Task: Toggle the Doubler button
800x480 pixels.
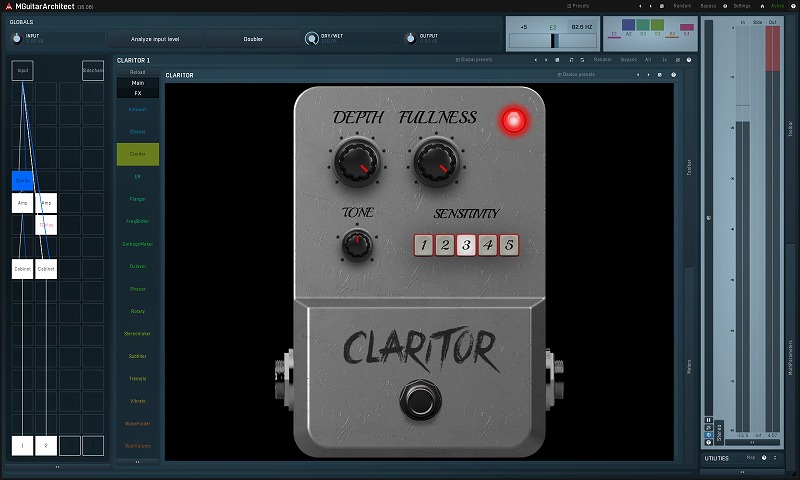Action: [253, 39]
